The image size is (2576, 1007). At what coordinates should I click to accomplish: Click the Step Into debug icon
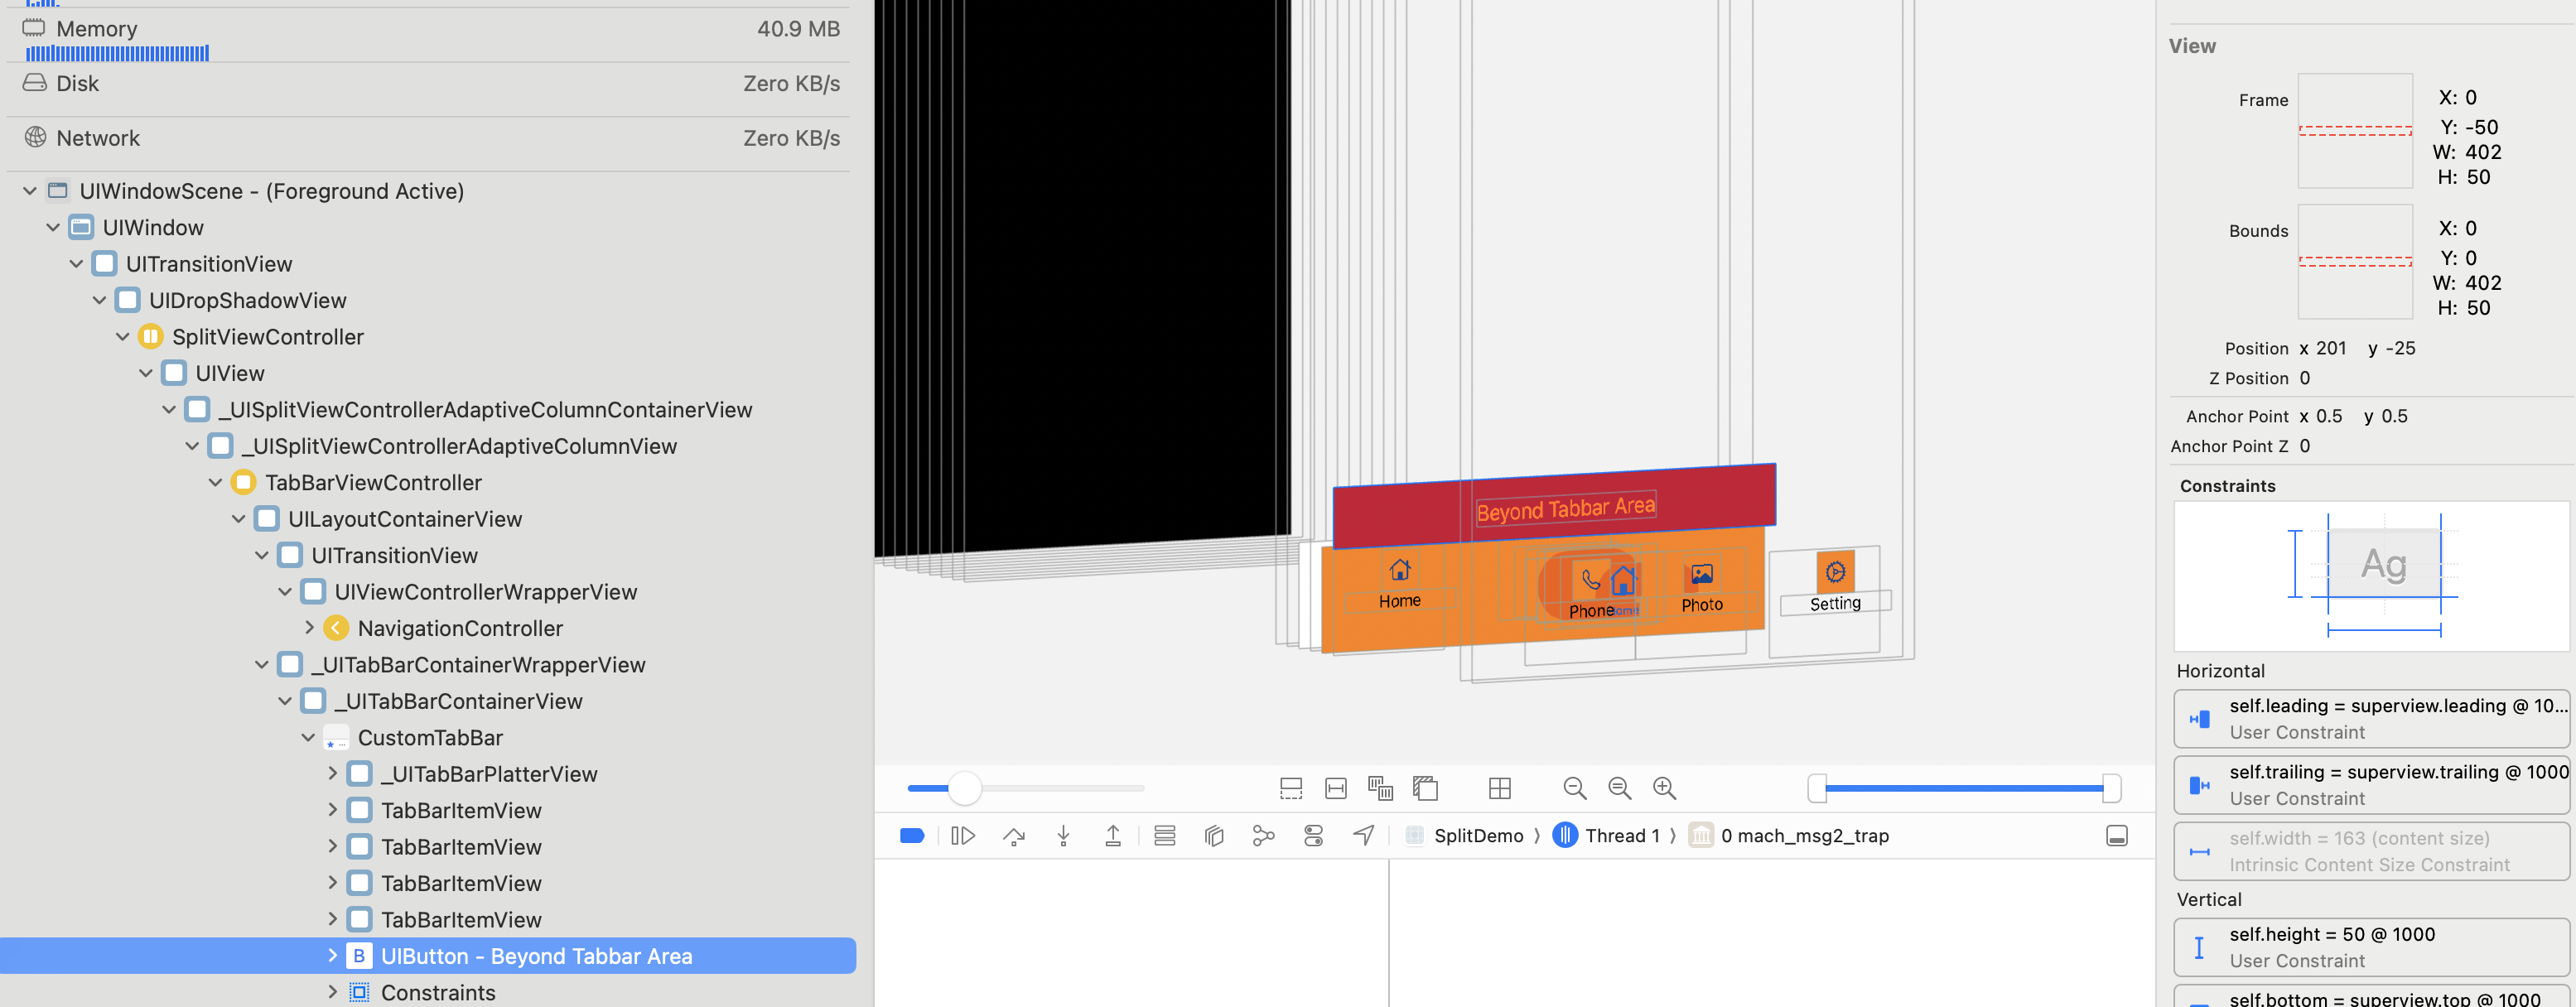(x=1063, y=836)
